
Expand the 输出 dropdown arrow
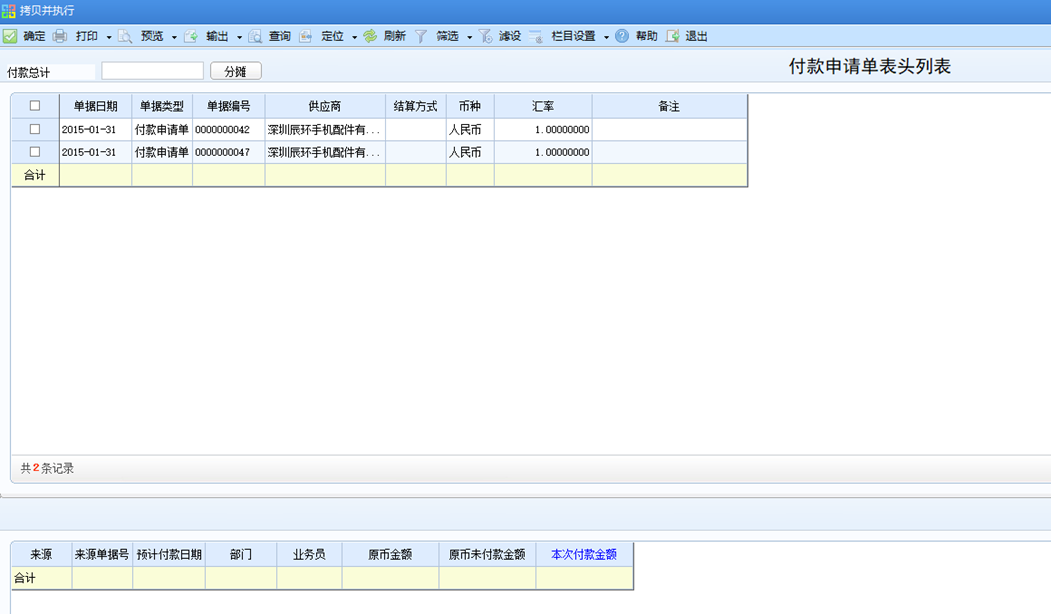point(239,38)
